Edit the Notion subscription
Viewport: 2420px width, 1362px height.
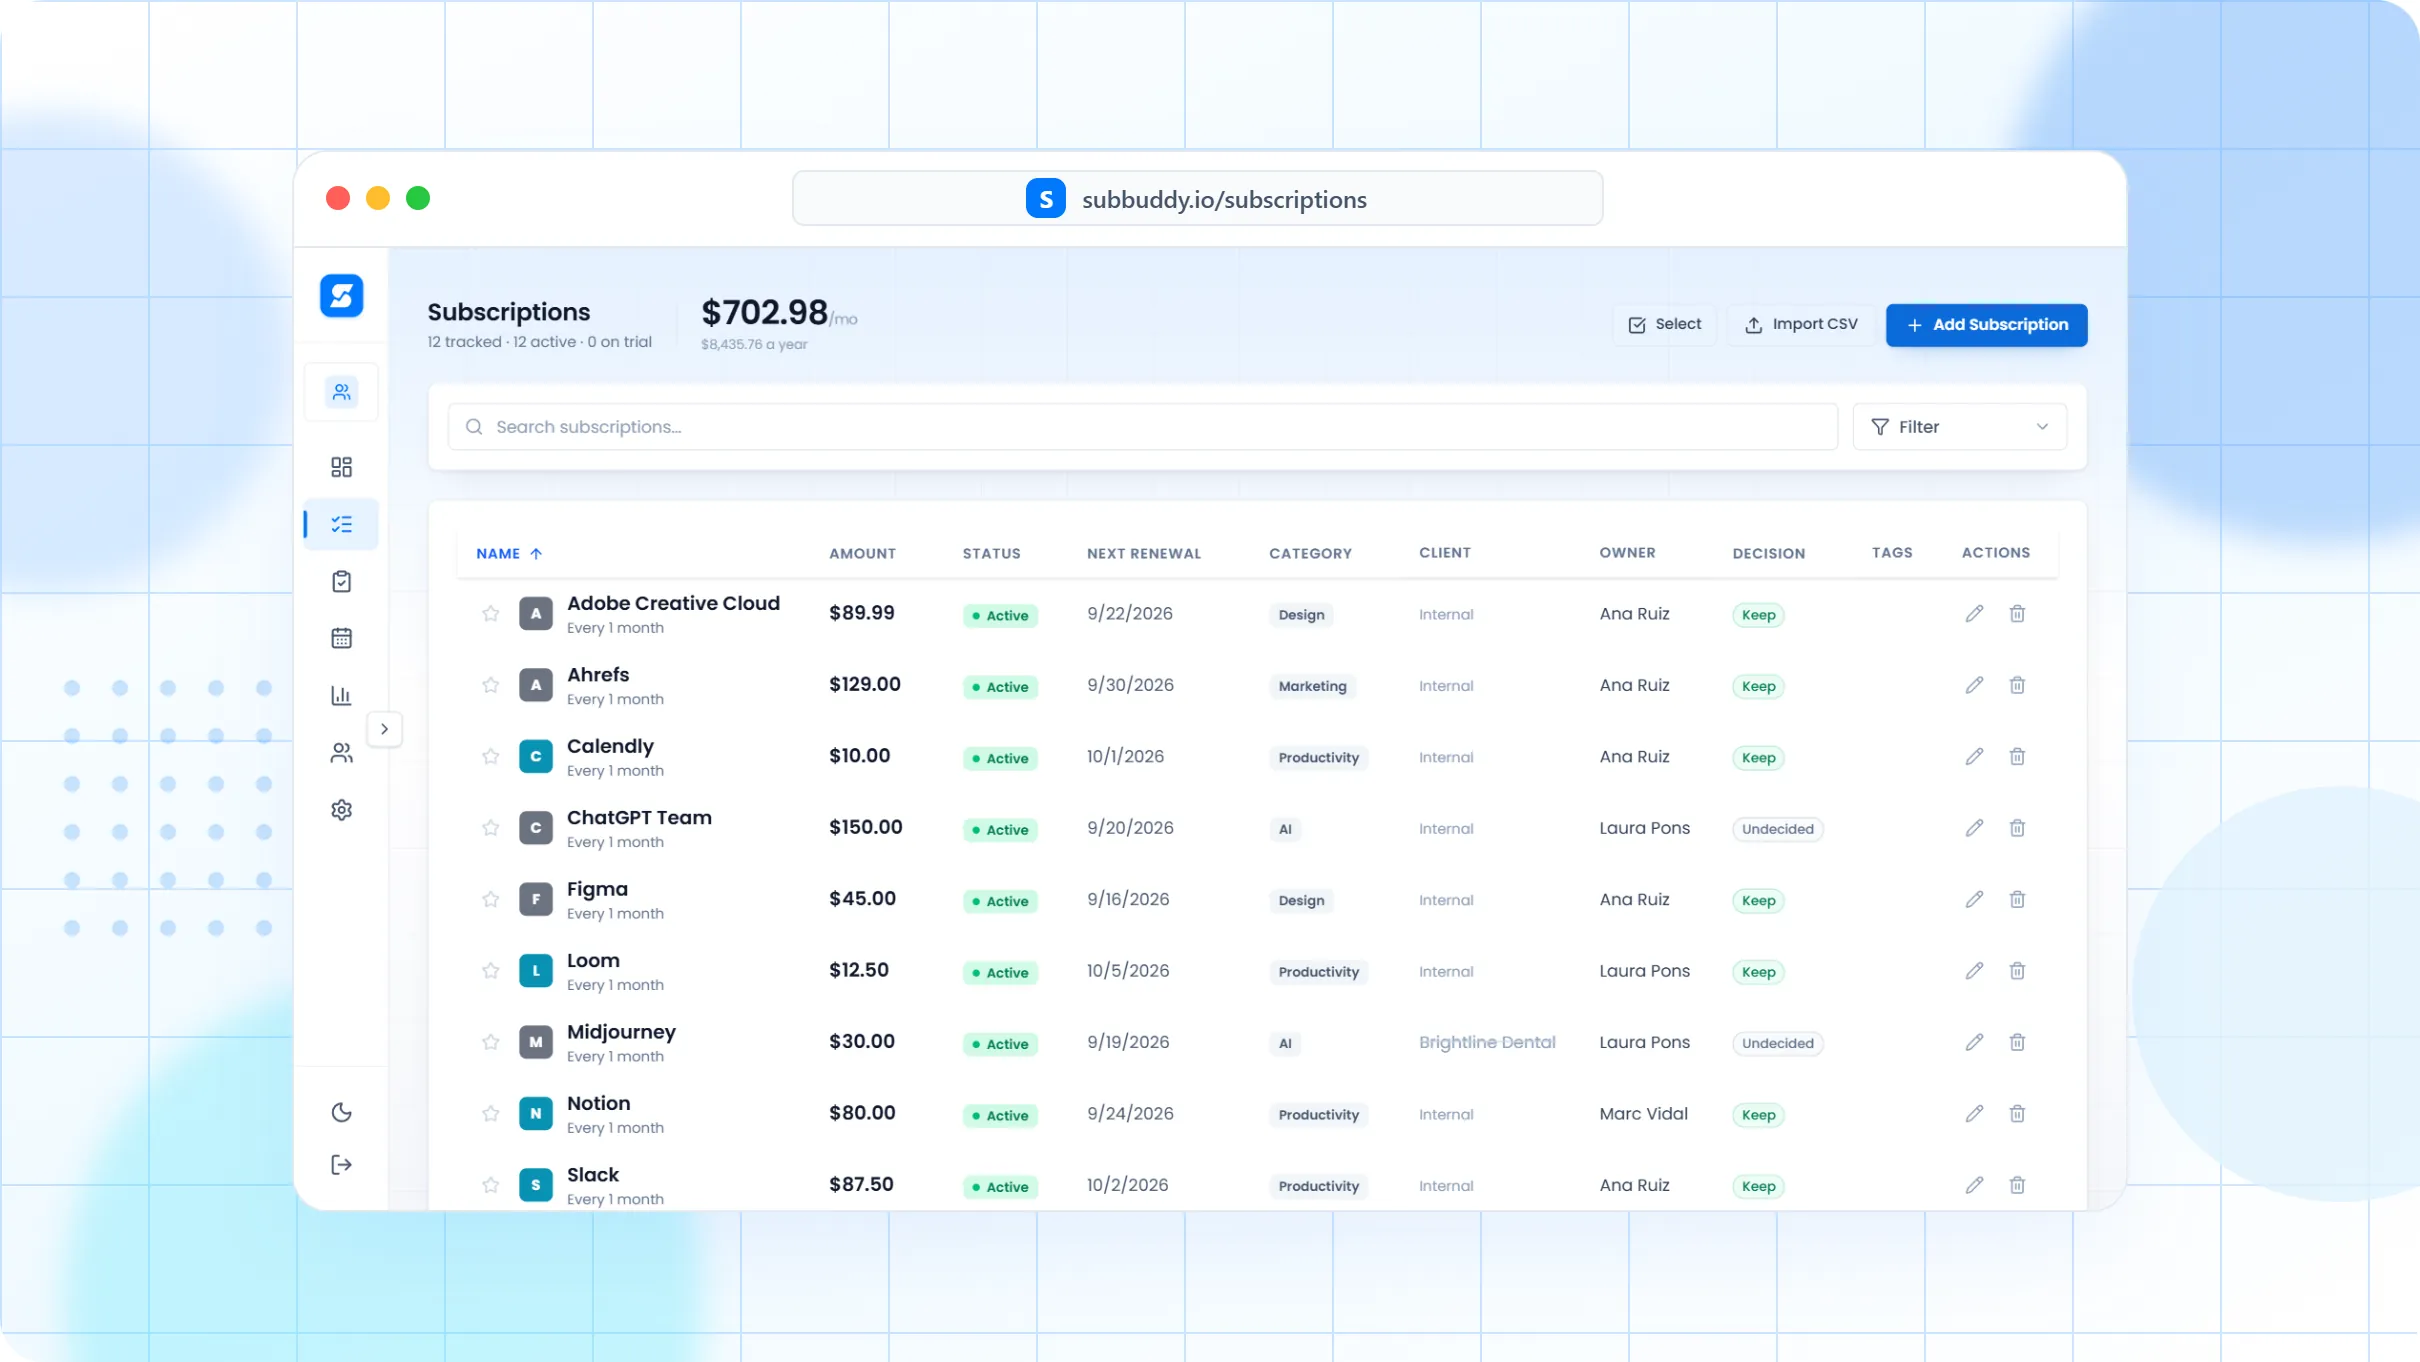point(1974,1114)
